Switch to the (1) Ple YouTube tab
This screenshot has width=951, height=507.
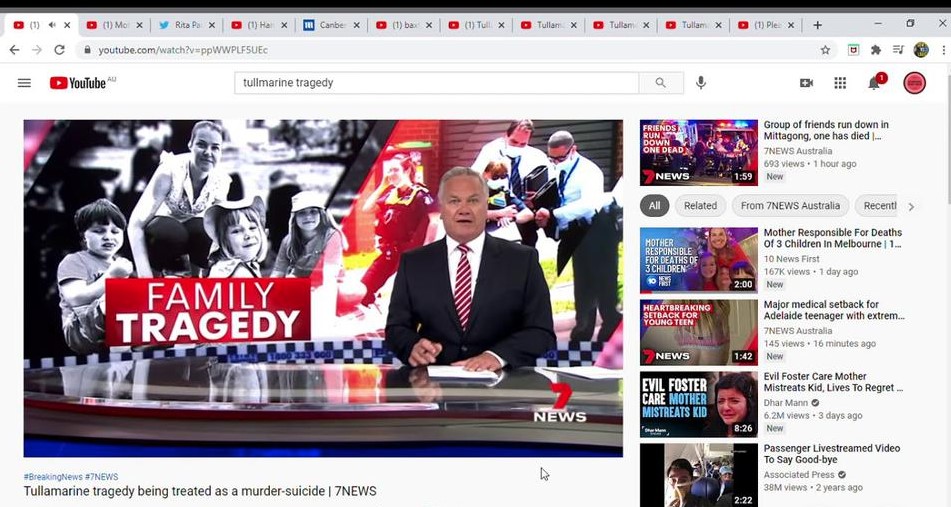tap(766, 25)
